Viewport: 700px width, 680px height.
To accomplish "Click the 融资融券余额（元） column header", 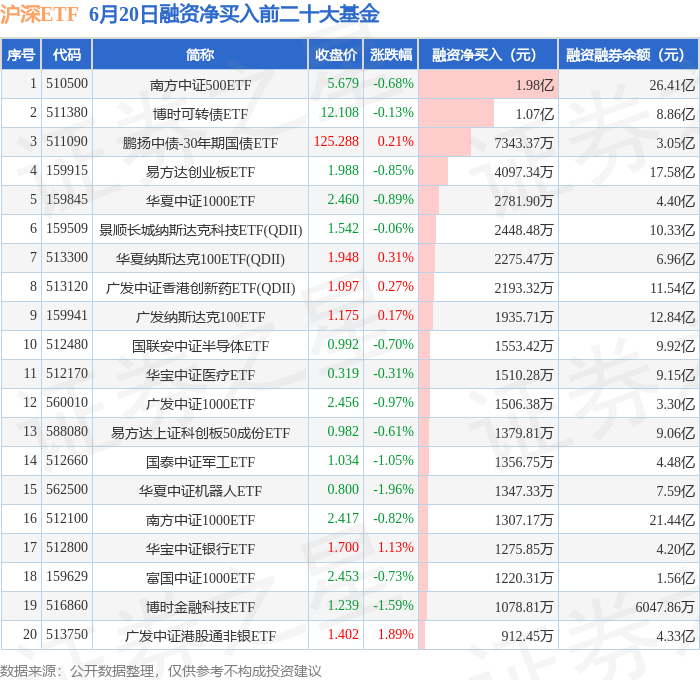I will [628, 54].
